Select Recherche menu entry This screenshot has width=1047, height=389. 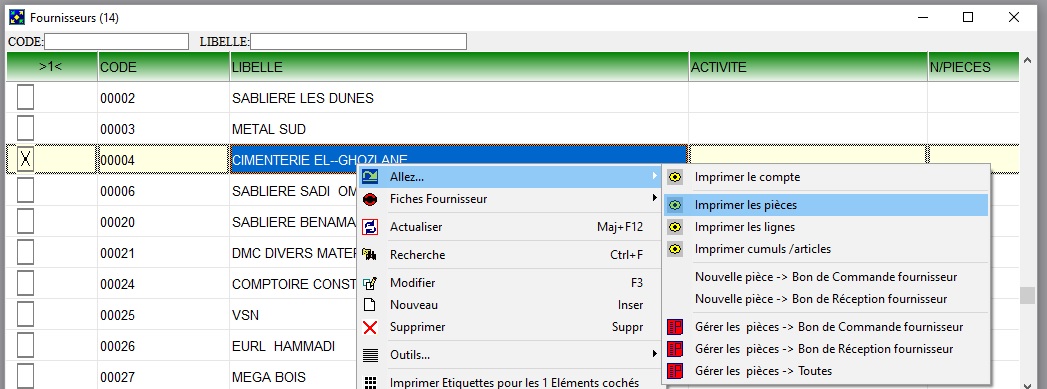[x=510, y=255]
